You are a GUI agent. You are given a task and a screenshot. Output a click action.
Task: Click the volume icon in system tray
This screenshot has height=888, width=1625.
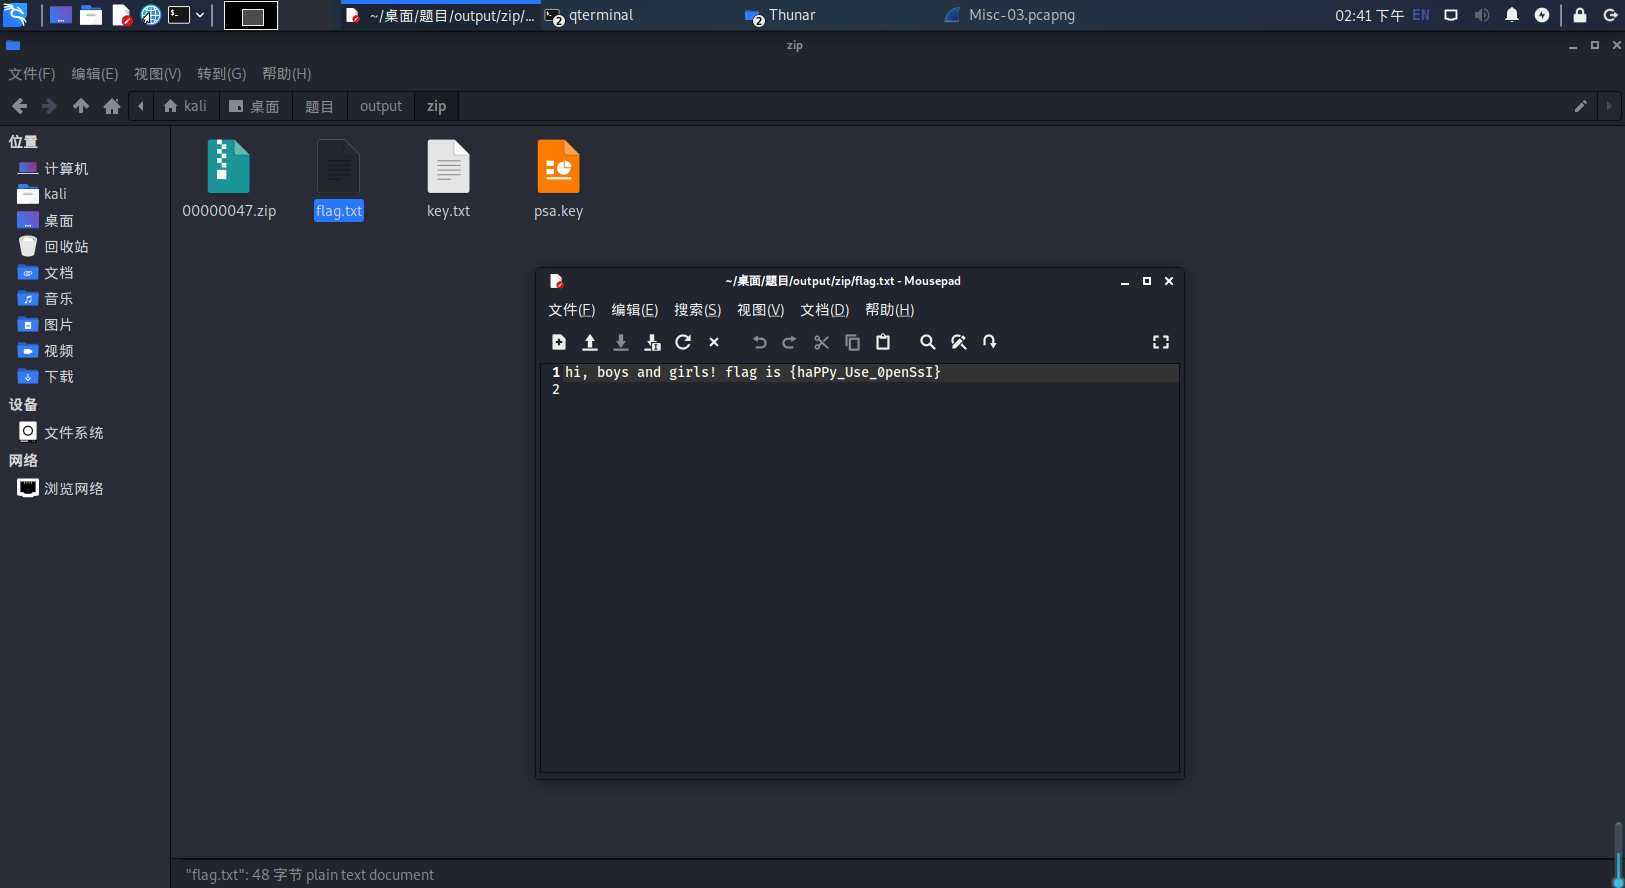(1482, 15)
